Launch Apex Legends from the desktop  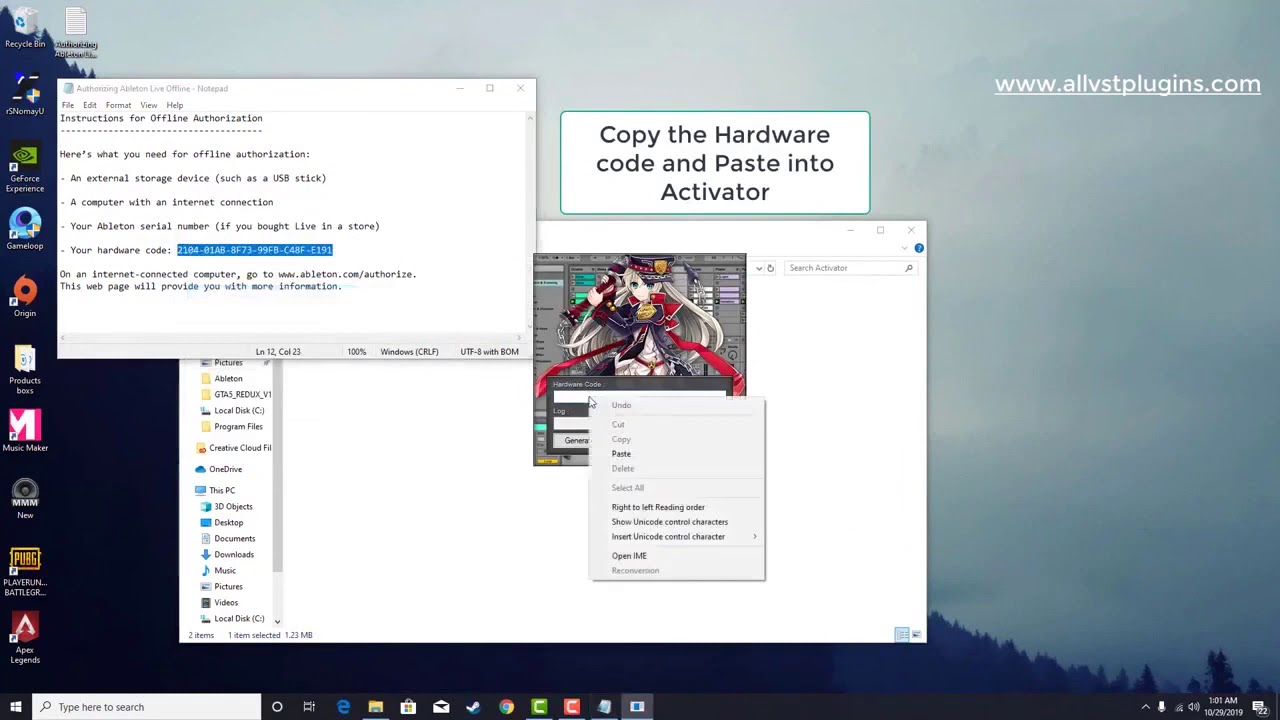pyautogui.click(x=25, y=639)
